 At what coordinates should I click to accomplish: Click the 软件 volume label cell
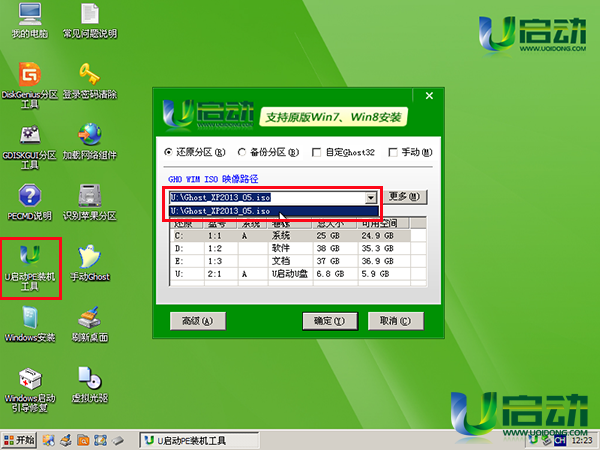281,248
